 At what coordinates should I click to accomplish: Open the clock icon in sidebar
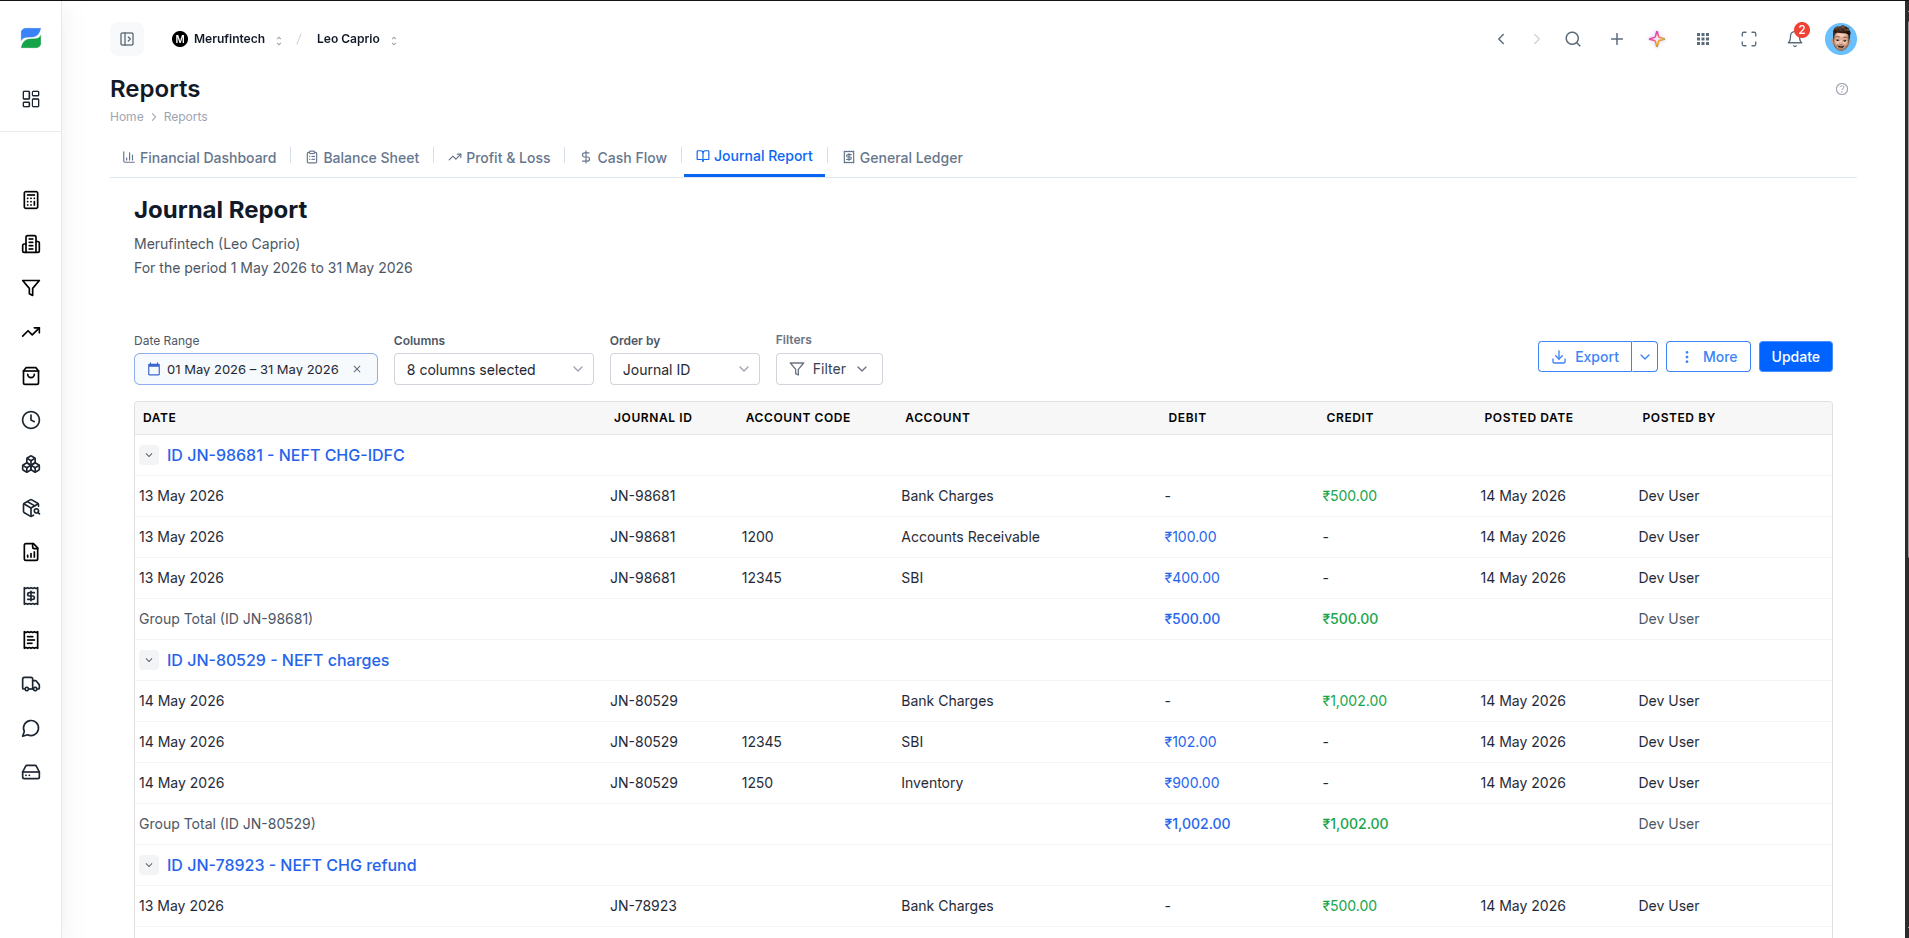pyautogui.click(x=31, y=420)
